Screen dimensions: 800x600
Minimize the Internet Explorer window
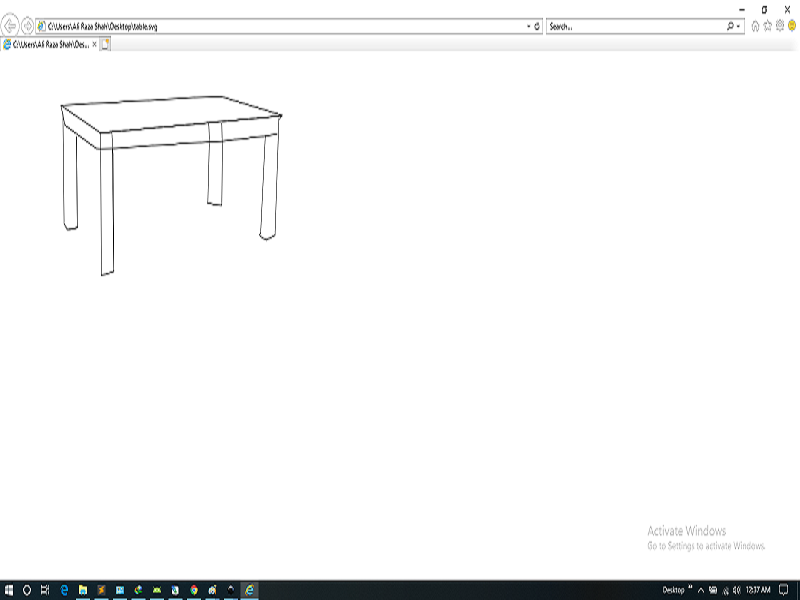pyautogui.click(x=742, y=10)
